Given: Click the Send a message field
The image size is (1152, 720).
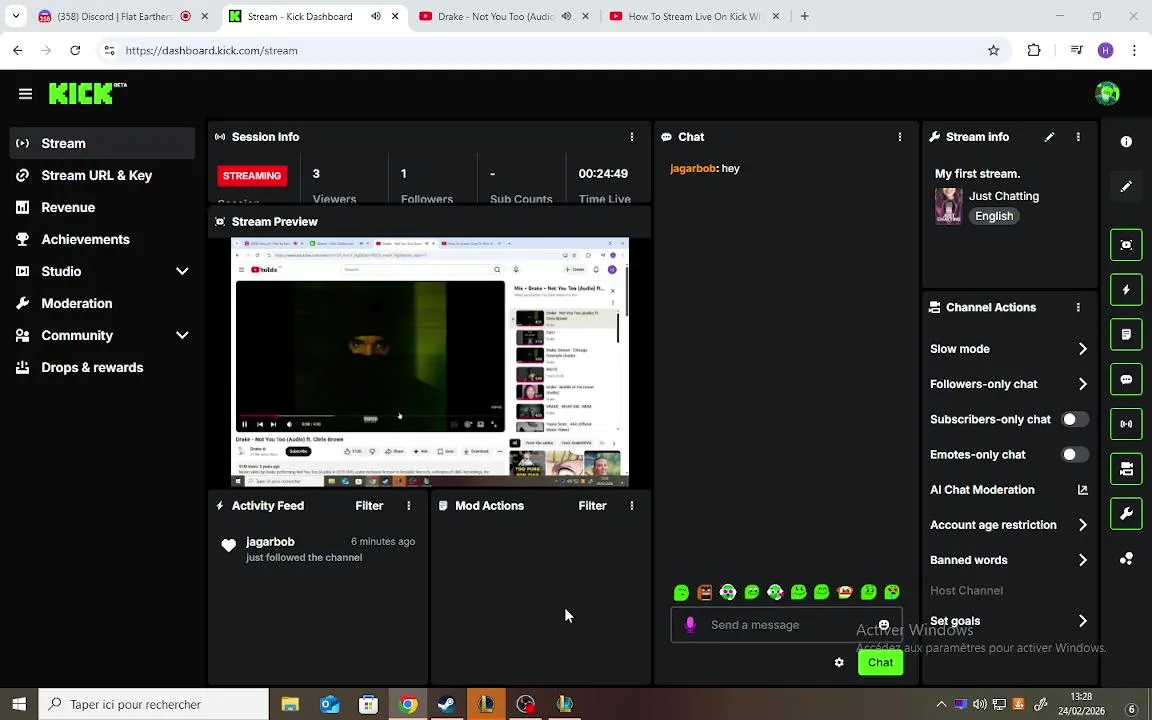Looking at the screenshot, I should pos(786,625).
